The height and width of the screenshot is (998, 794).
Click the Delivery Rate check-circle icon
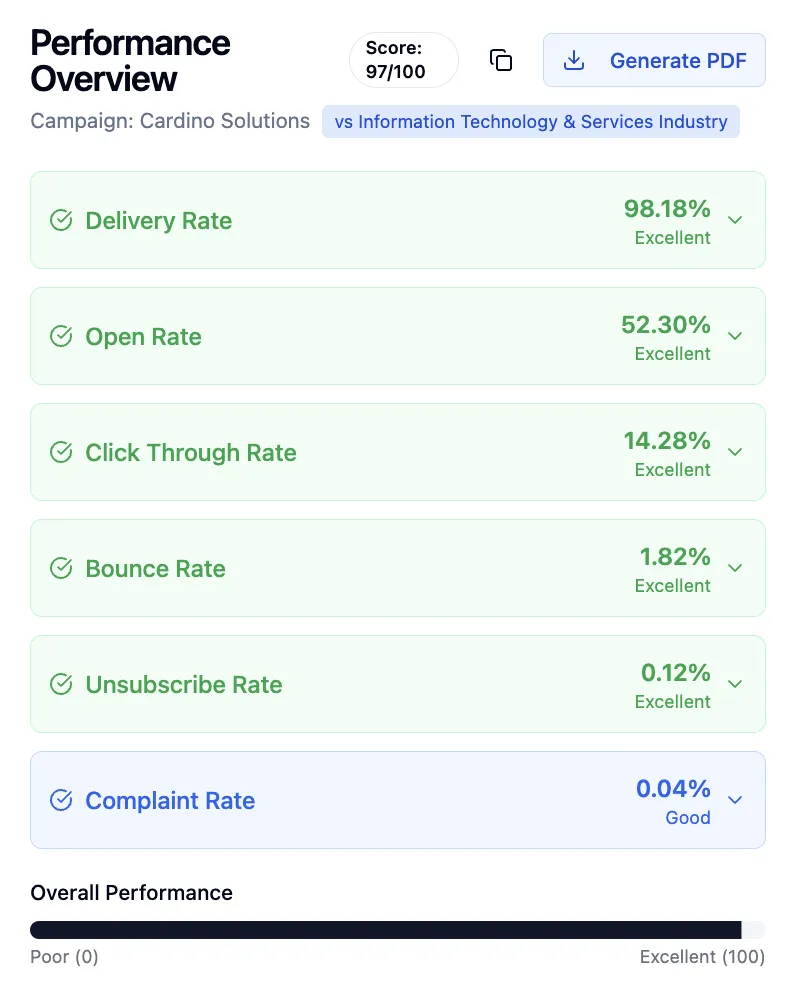coord(61,220)
